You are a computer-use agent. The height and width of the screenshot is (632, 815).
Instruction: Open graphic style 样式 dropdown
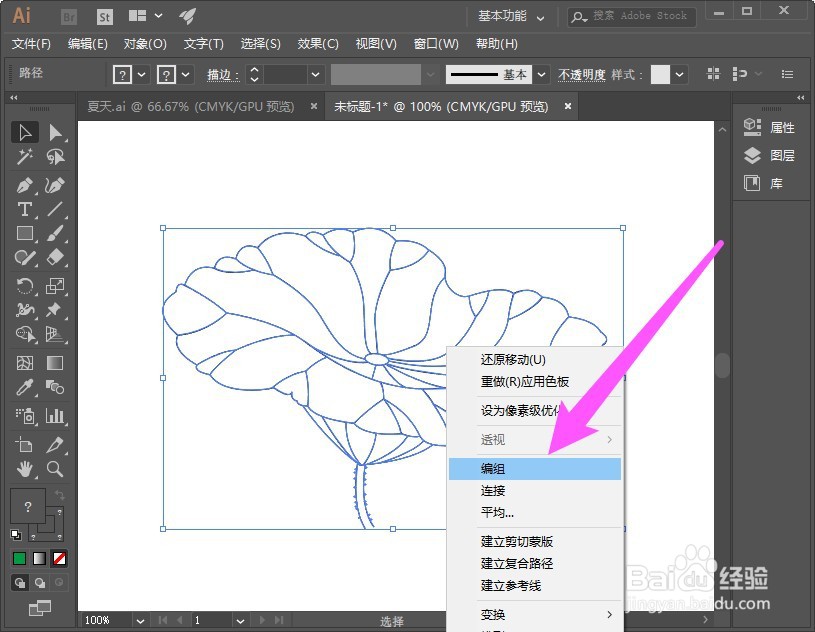click(x=679, y=75)
